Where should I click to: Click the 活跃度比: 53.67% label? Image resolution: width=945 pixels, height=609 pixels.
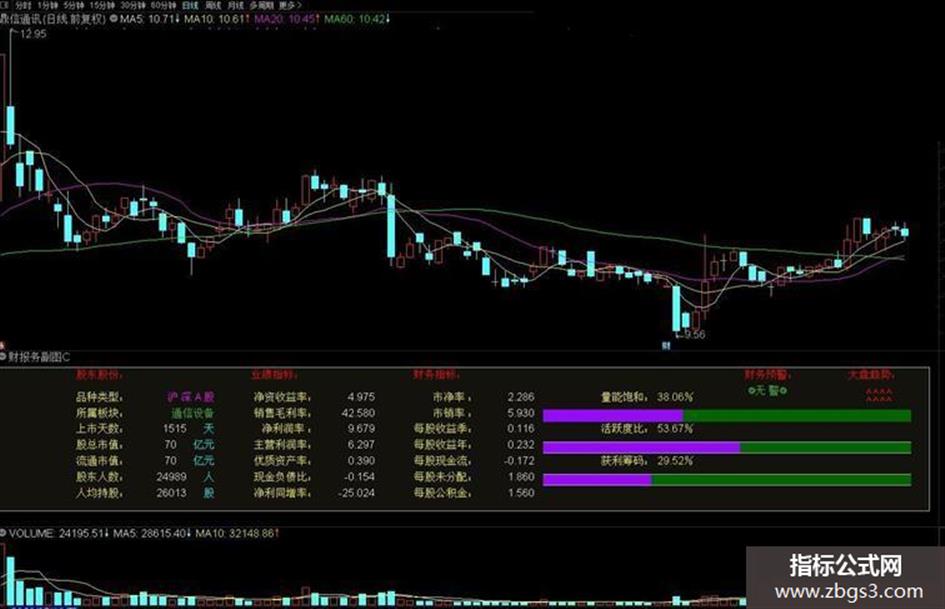tap(647, 429)
